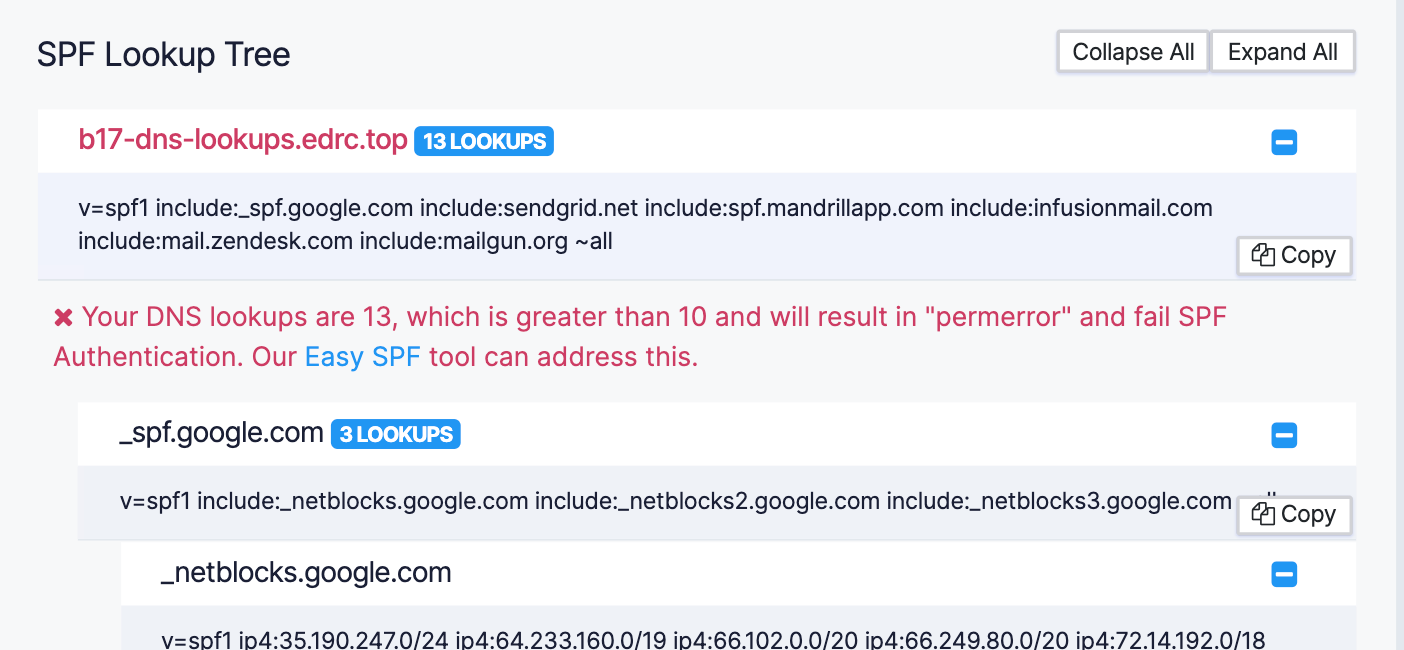Click the 3 LOOKUPS badge

[x=396, y=435]
